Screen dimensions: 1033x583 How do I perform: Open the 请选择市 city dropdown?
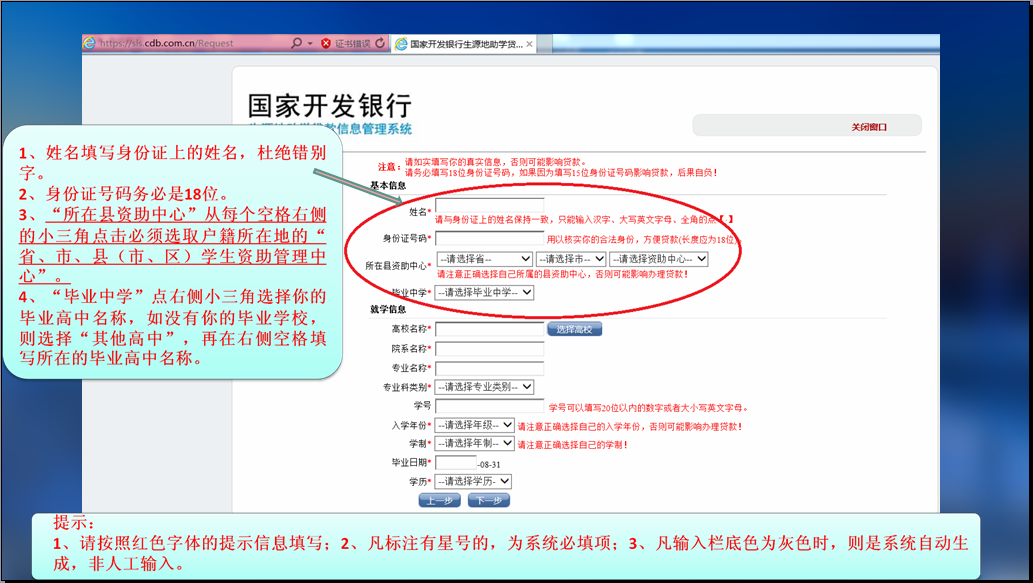click(x=570, y=259)
